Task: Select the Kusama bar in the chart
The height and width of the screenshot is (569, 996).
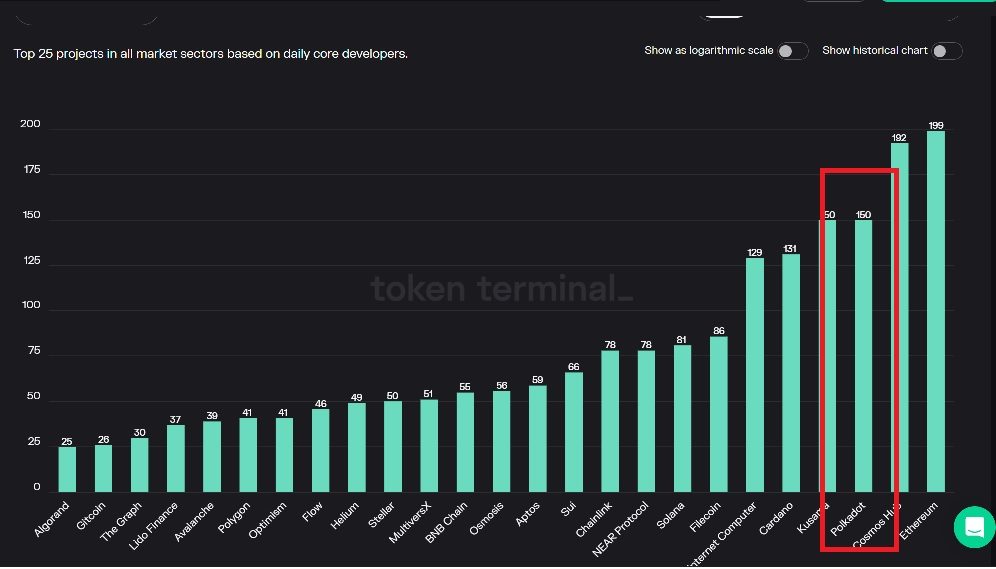Action: 828,355
